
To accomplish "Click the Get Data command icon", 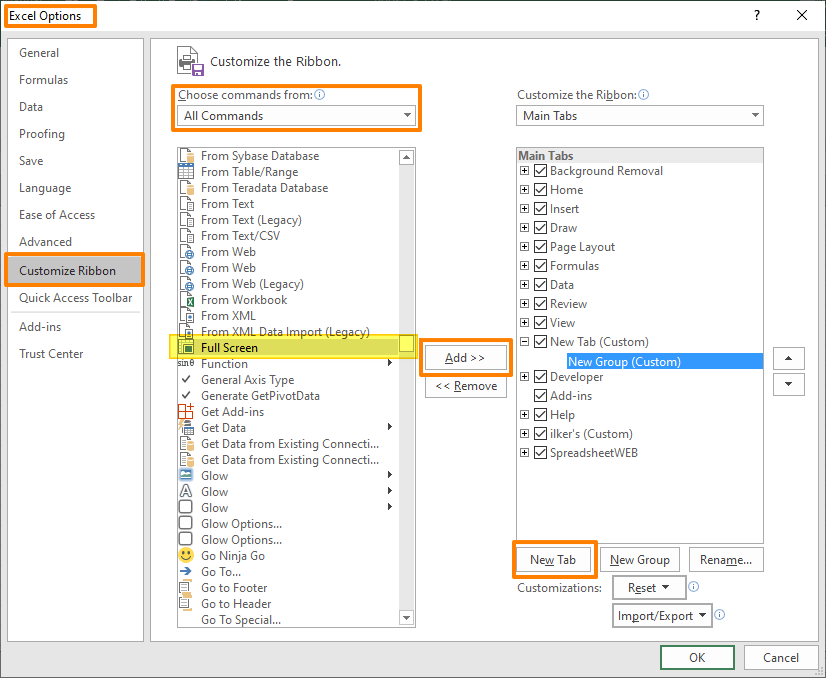I will click(x=186, y=427).
